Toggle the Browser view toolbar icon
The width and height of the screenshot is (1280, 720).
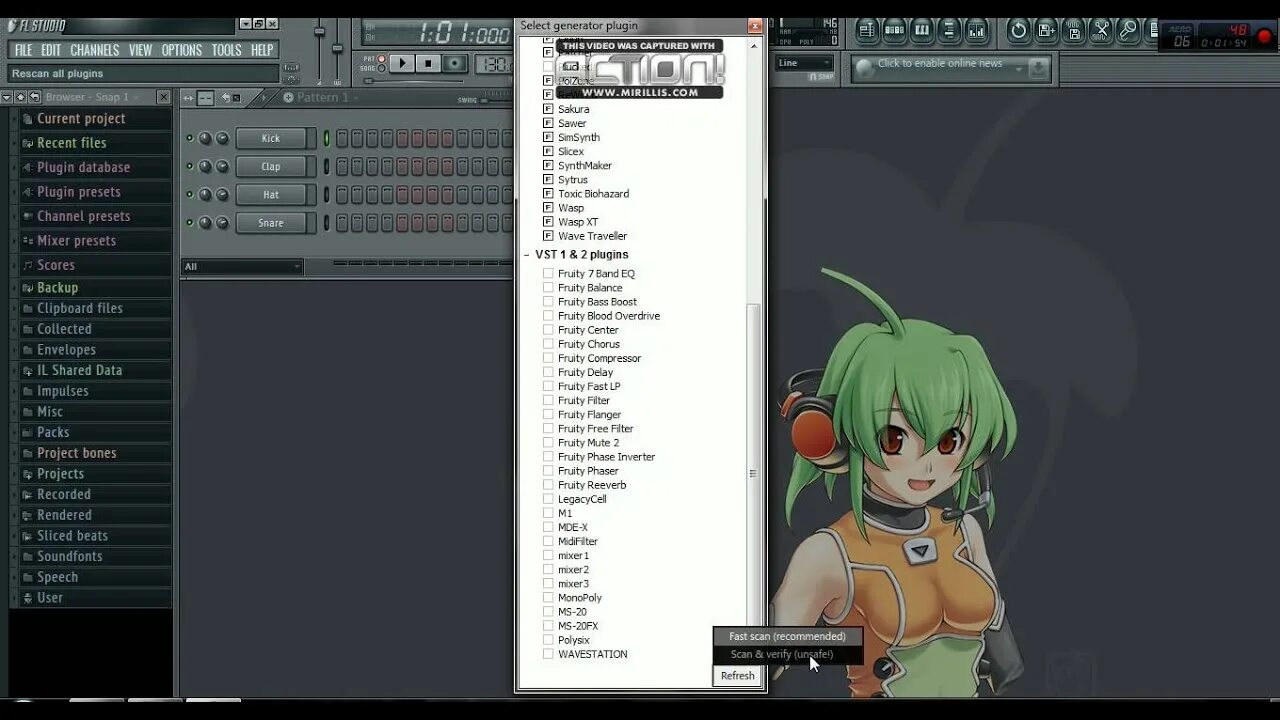949,30
